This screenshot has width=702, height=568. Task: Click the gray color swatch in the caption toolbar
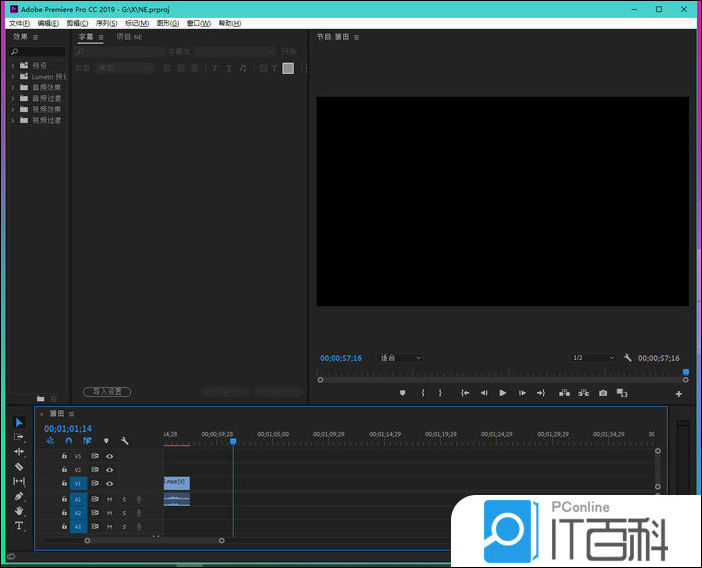point(288,68)
